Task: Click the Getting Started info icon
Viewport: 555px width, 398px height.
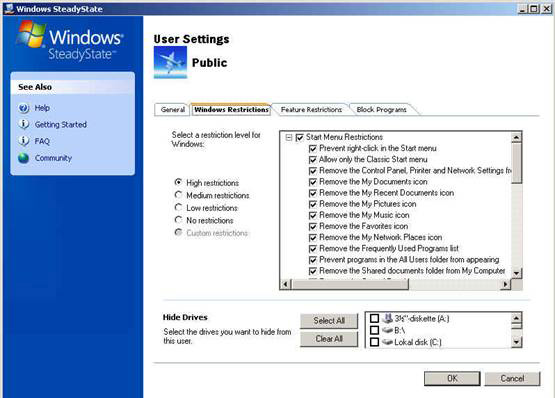Action: point(24,124)
